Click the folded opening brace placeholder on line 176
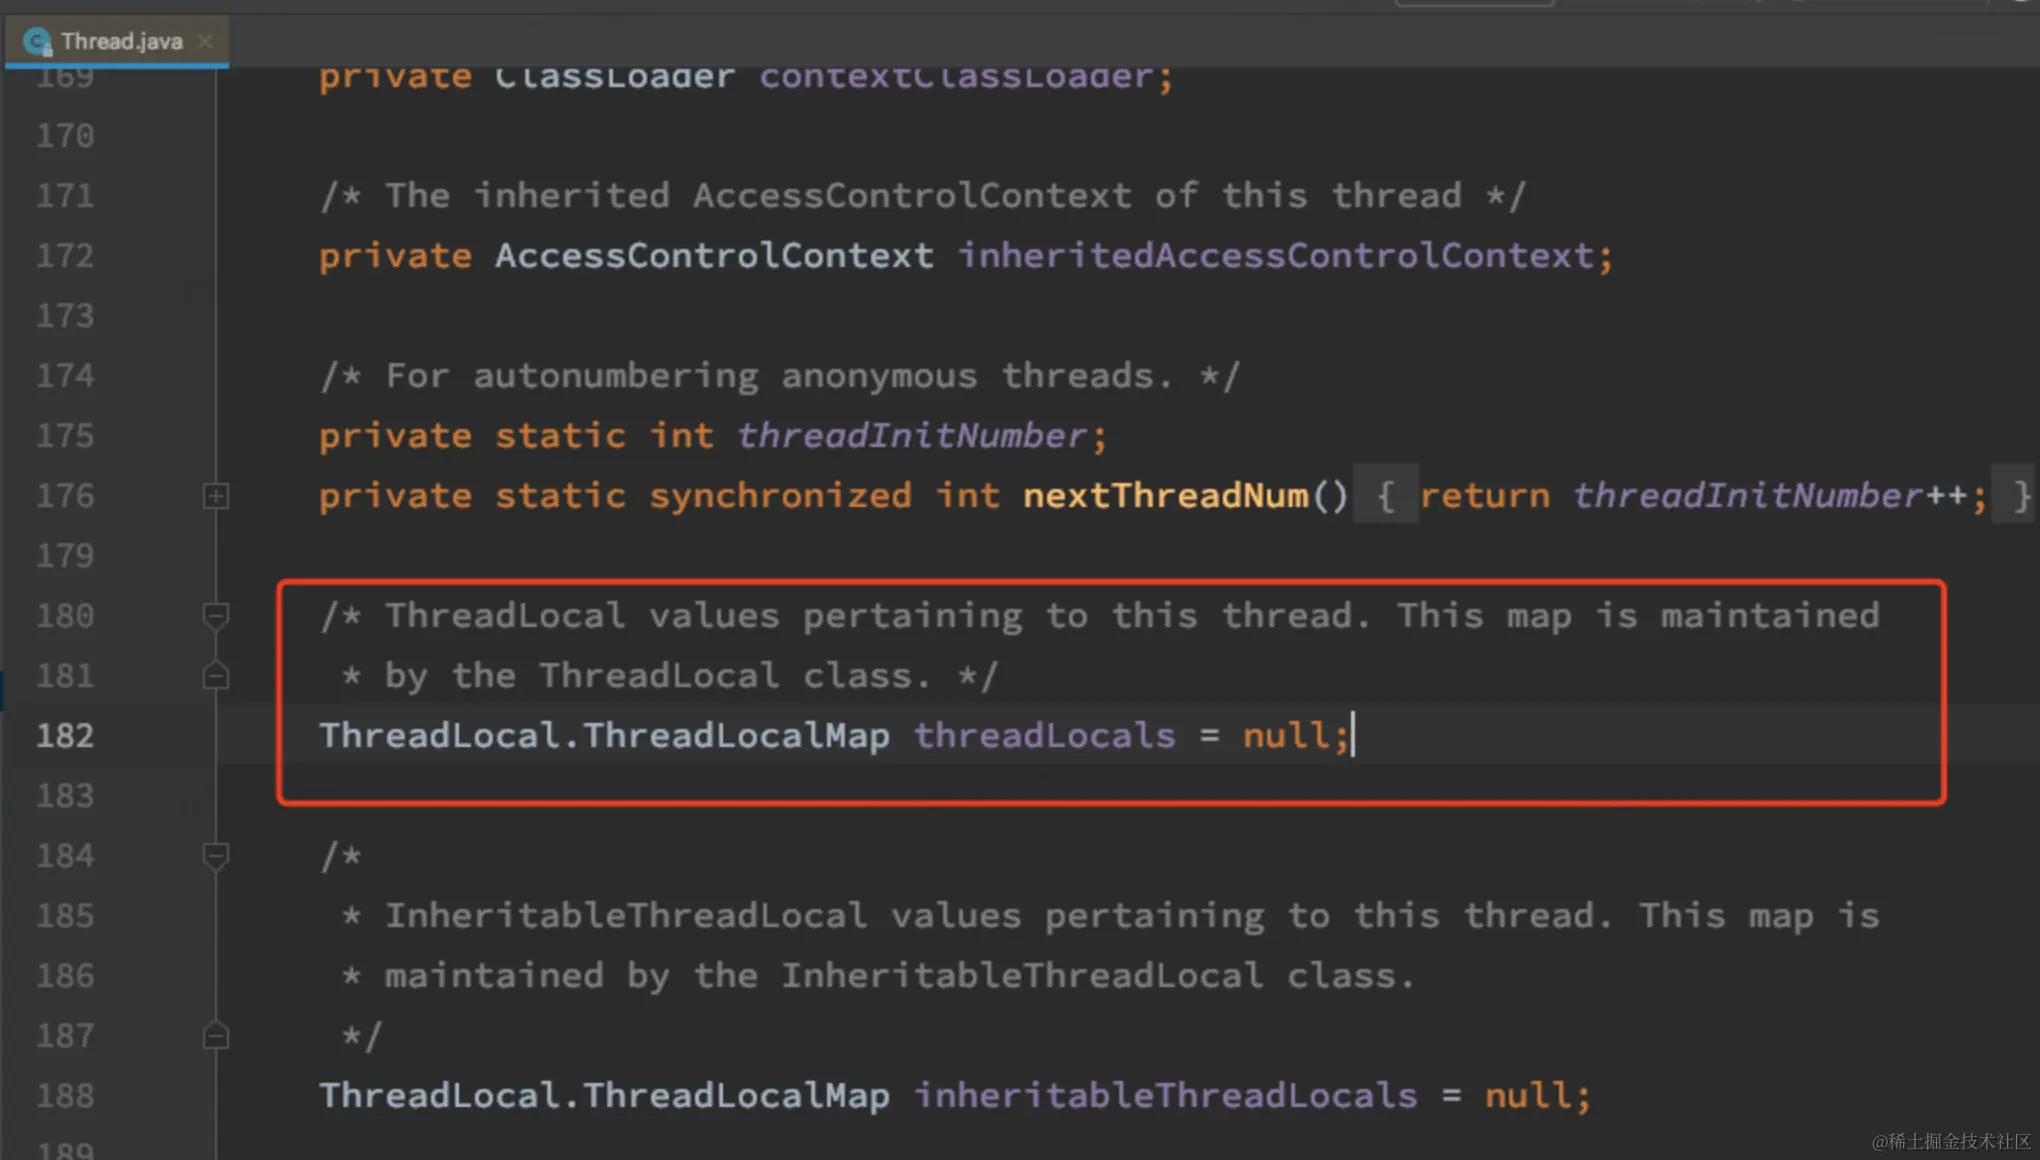Screen dimensions: 2040x1160 [x=1385, y=496]
